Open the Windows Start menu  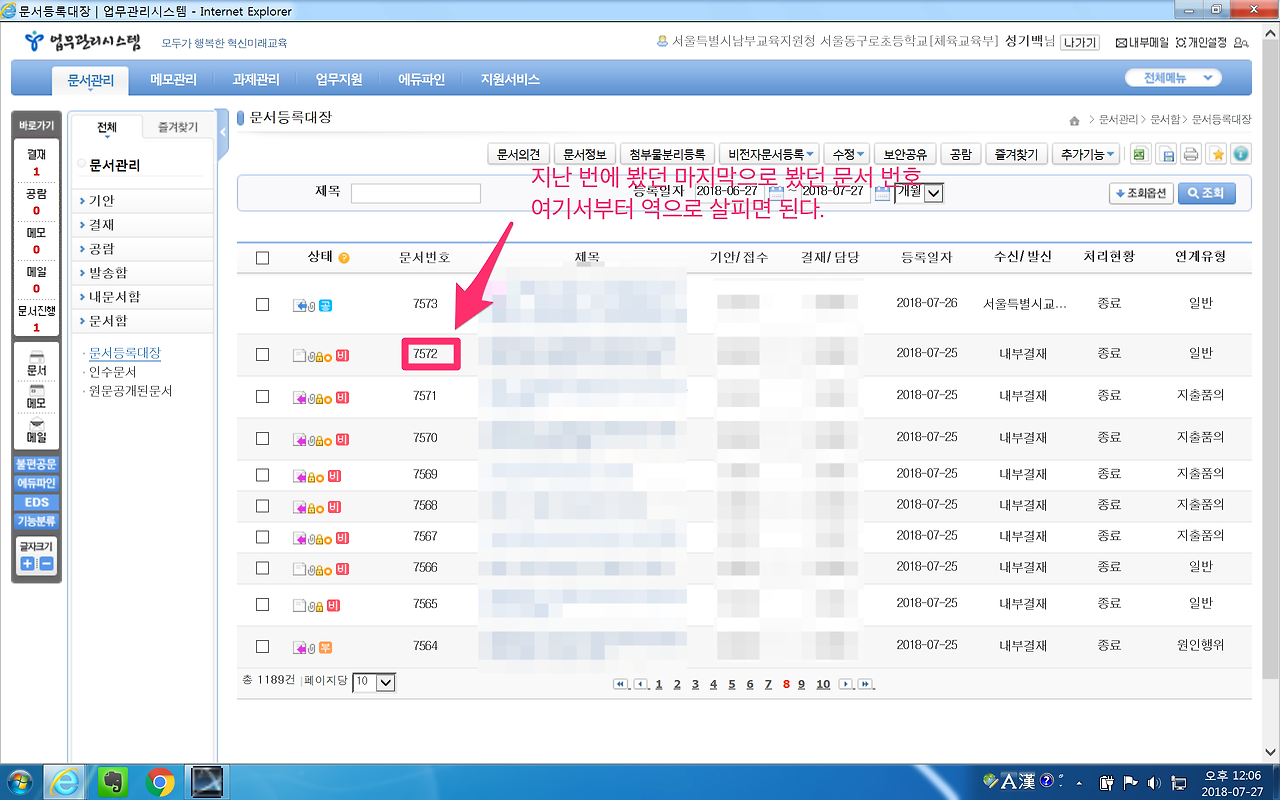pyautogui.click(x=20, y=780)
